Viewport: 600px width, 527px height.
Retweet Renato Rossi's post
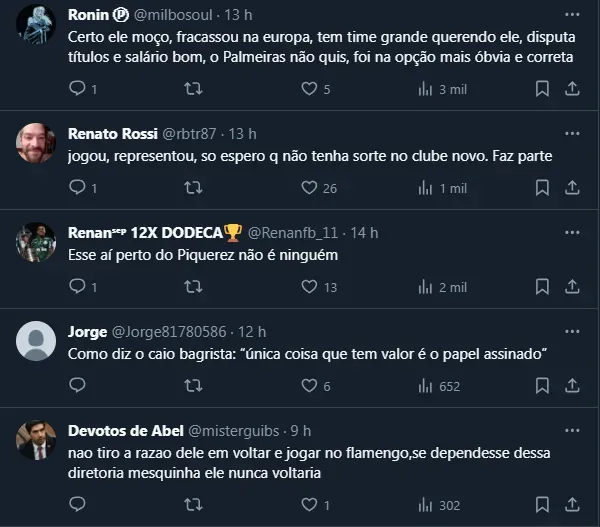point(194,187)
